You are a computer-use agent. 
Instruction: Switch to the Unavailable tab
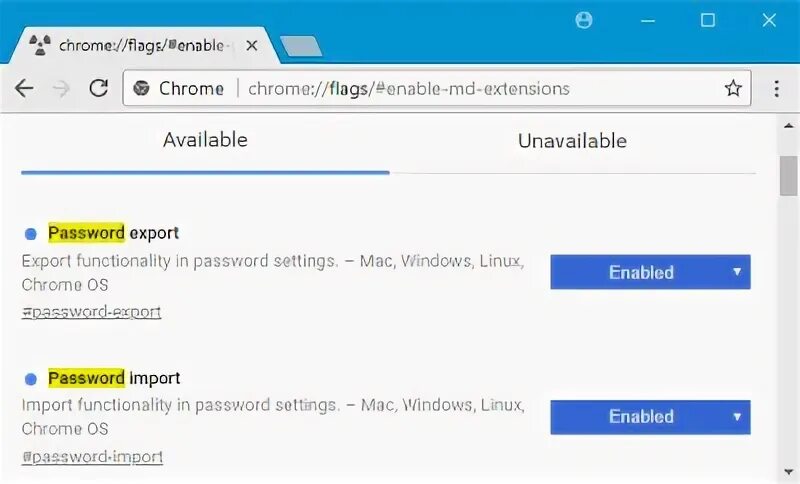[572, 141]
